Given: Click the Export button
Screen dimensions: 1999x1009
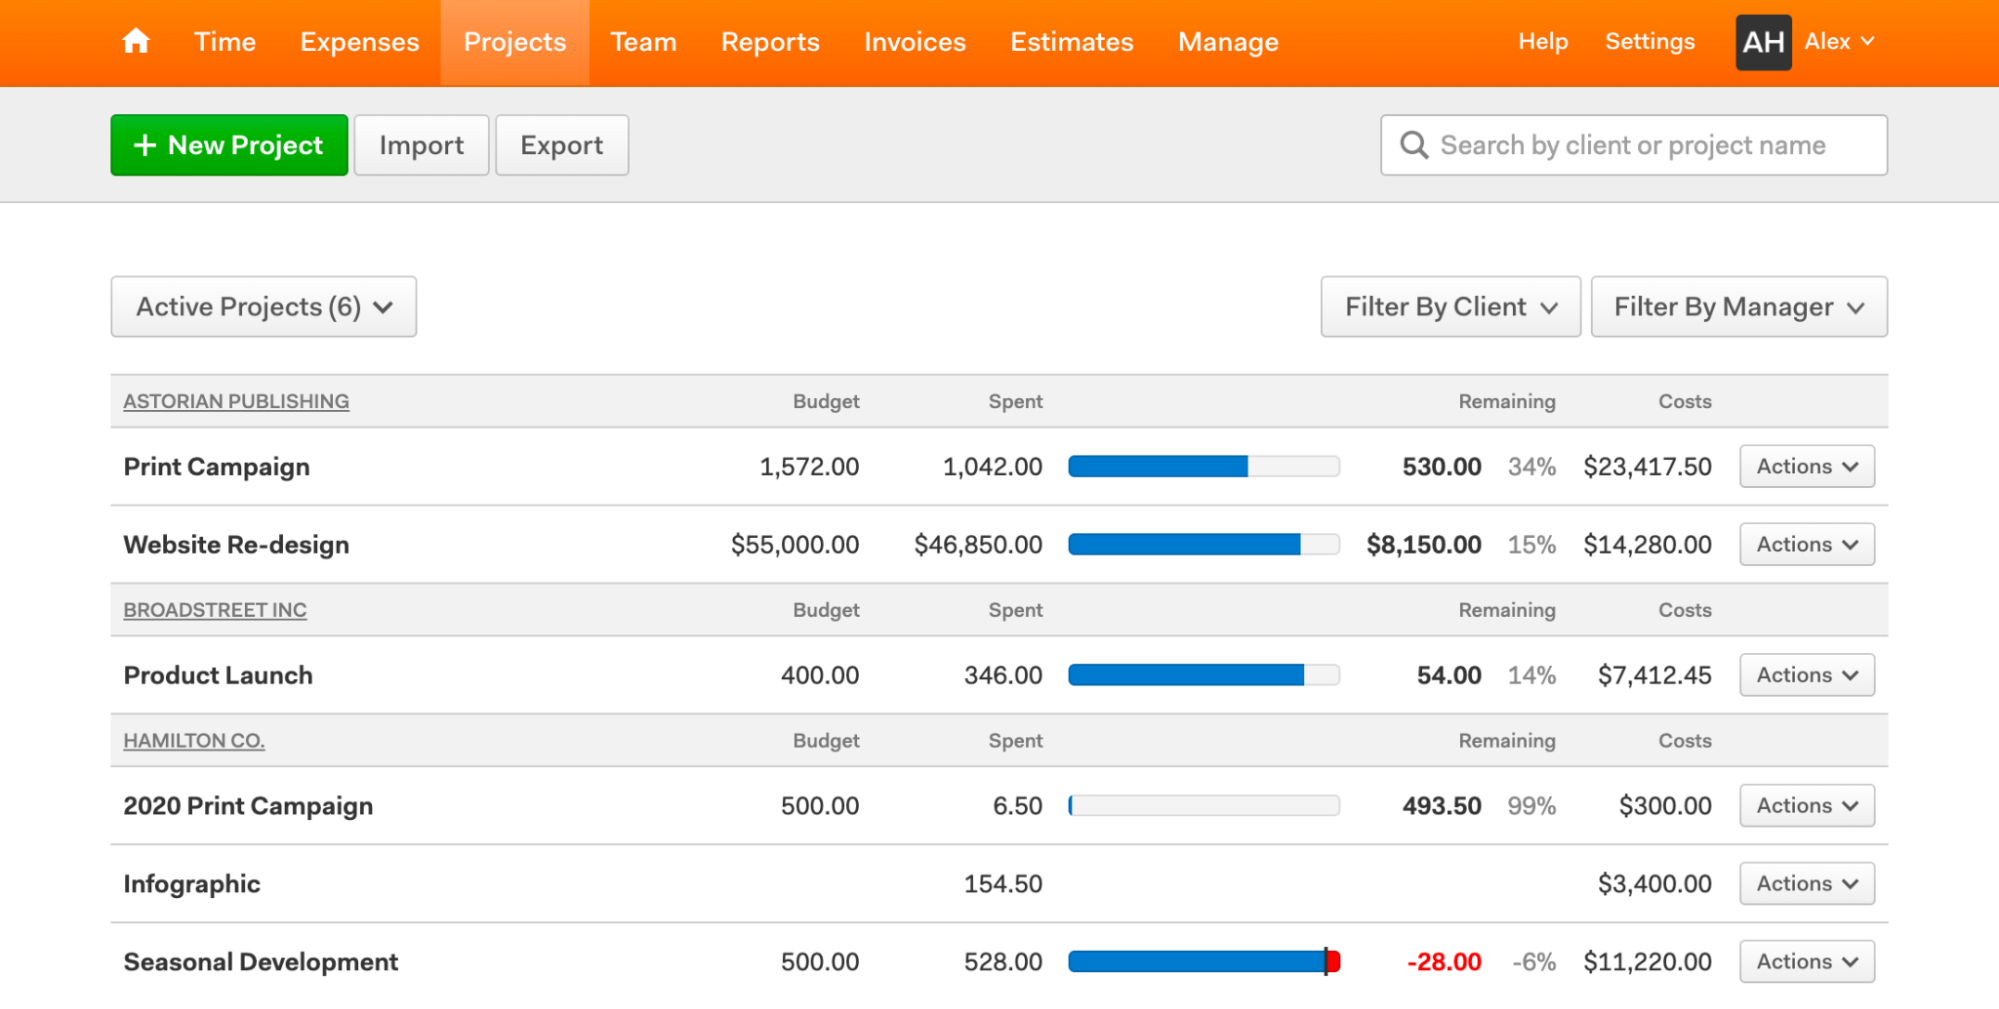Looking at the screenshot, I should [561, 145].
